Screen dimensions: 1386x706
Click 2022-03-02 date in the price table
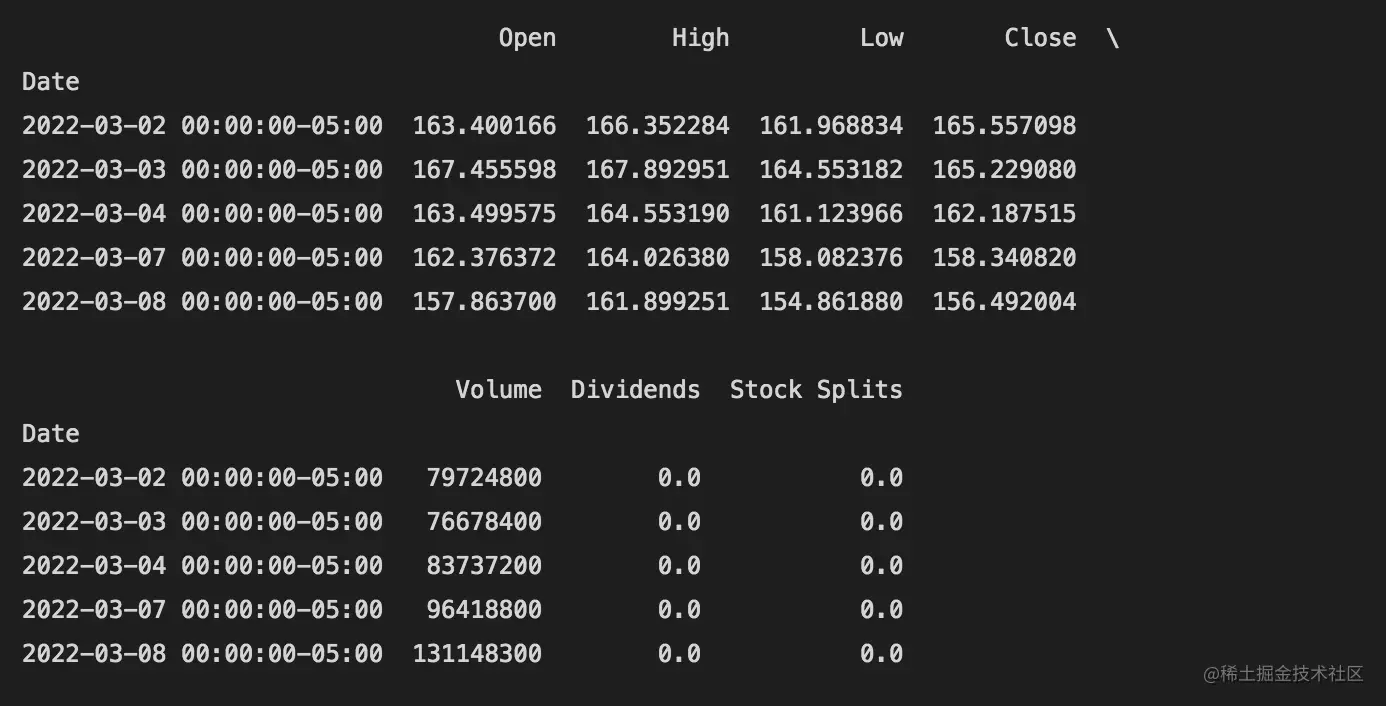202,126
